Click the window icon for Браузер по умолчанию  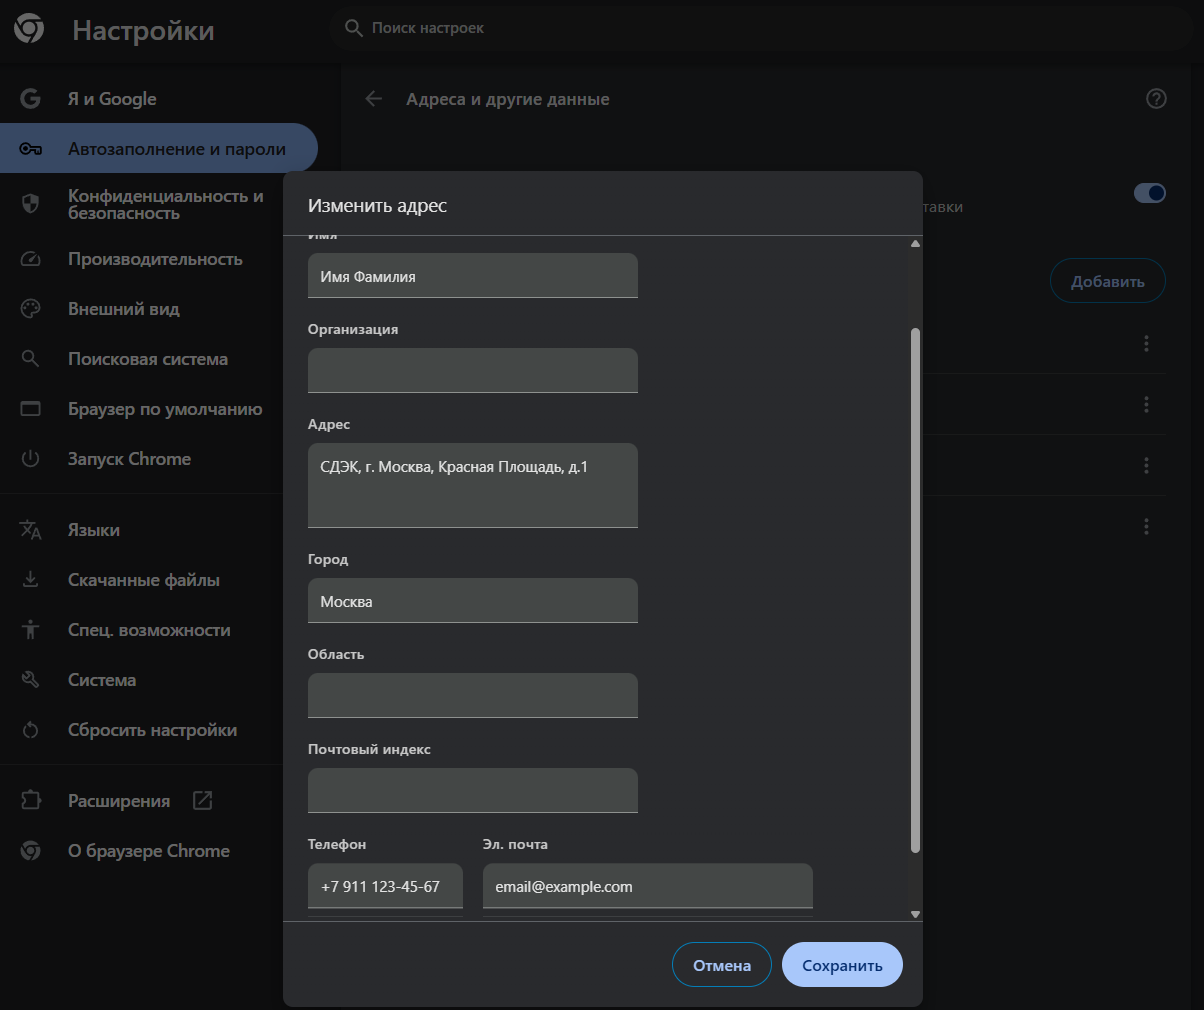coord(31,408)
